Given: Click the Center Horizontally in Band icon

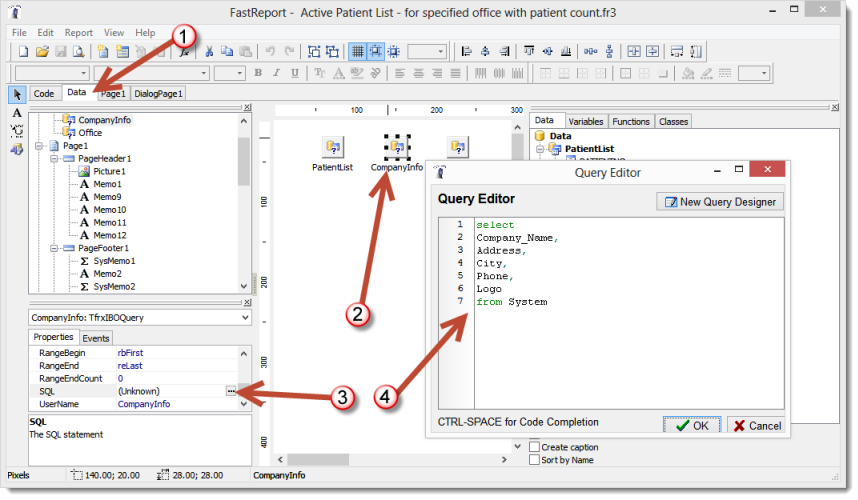Looking at the screenshot, I should [634, 51].
